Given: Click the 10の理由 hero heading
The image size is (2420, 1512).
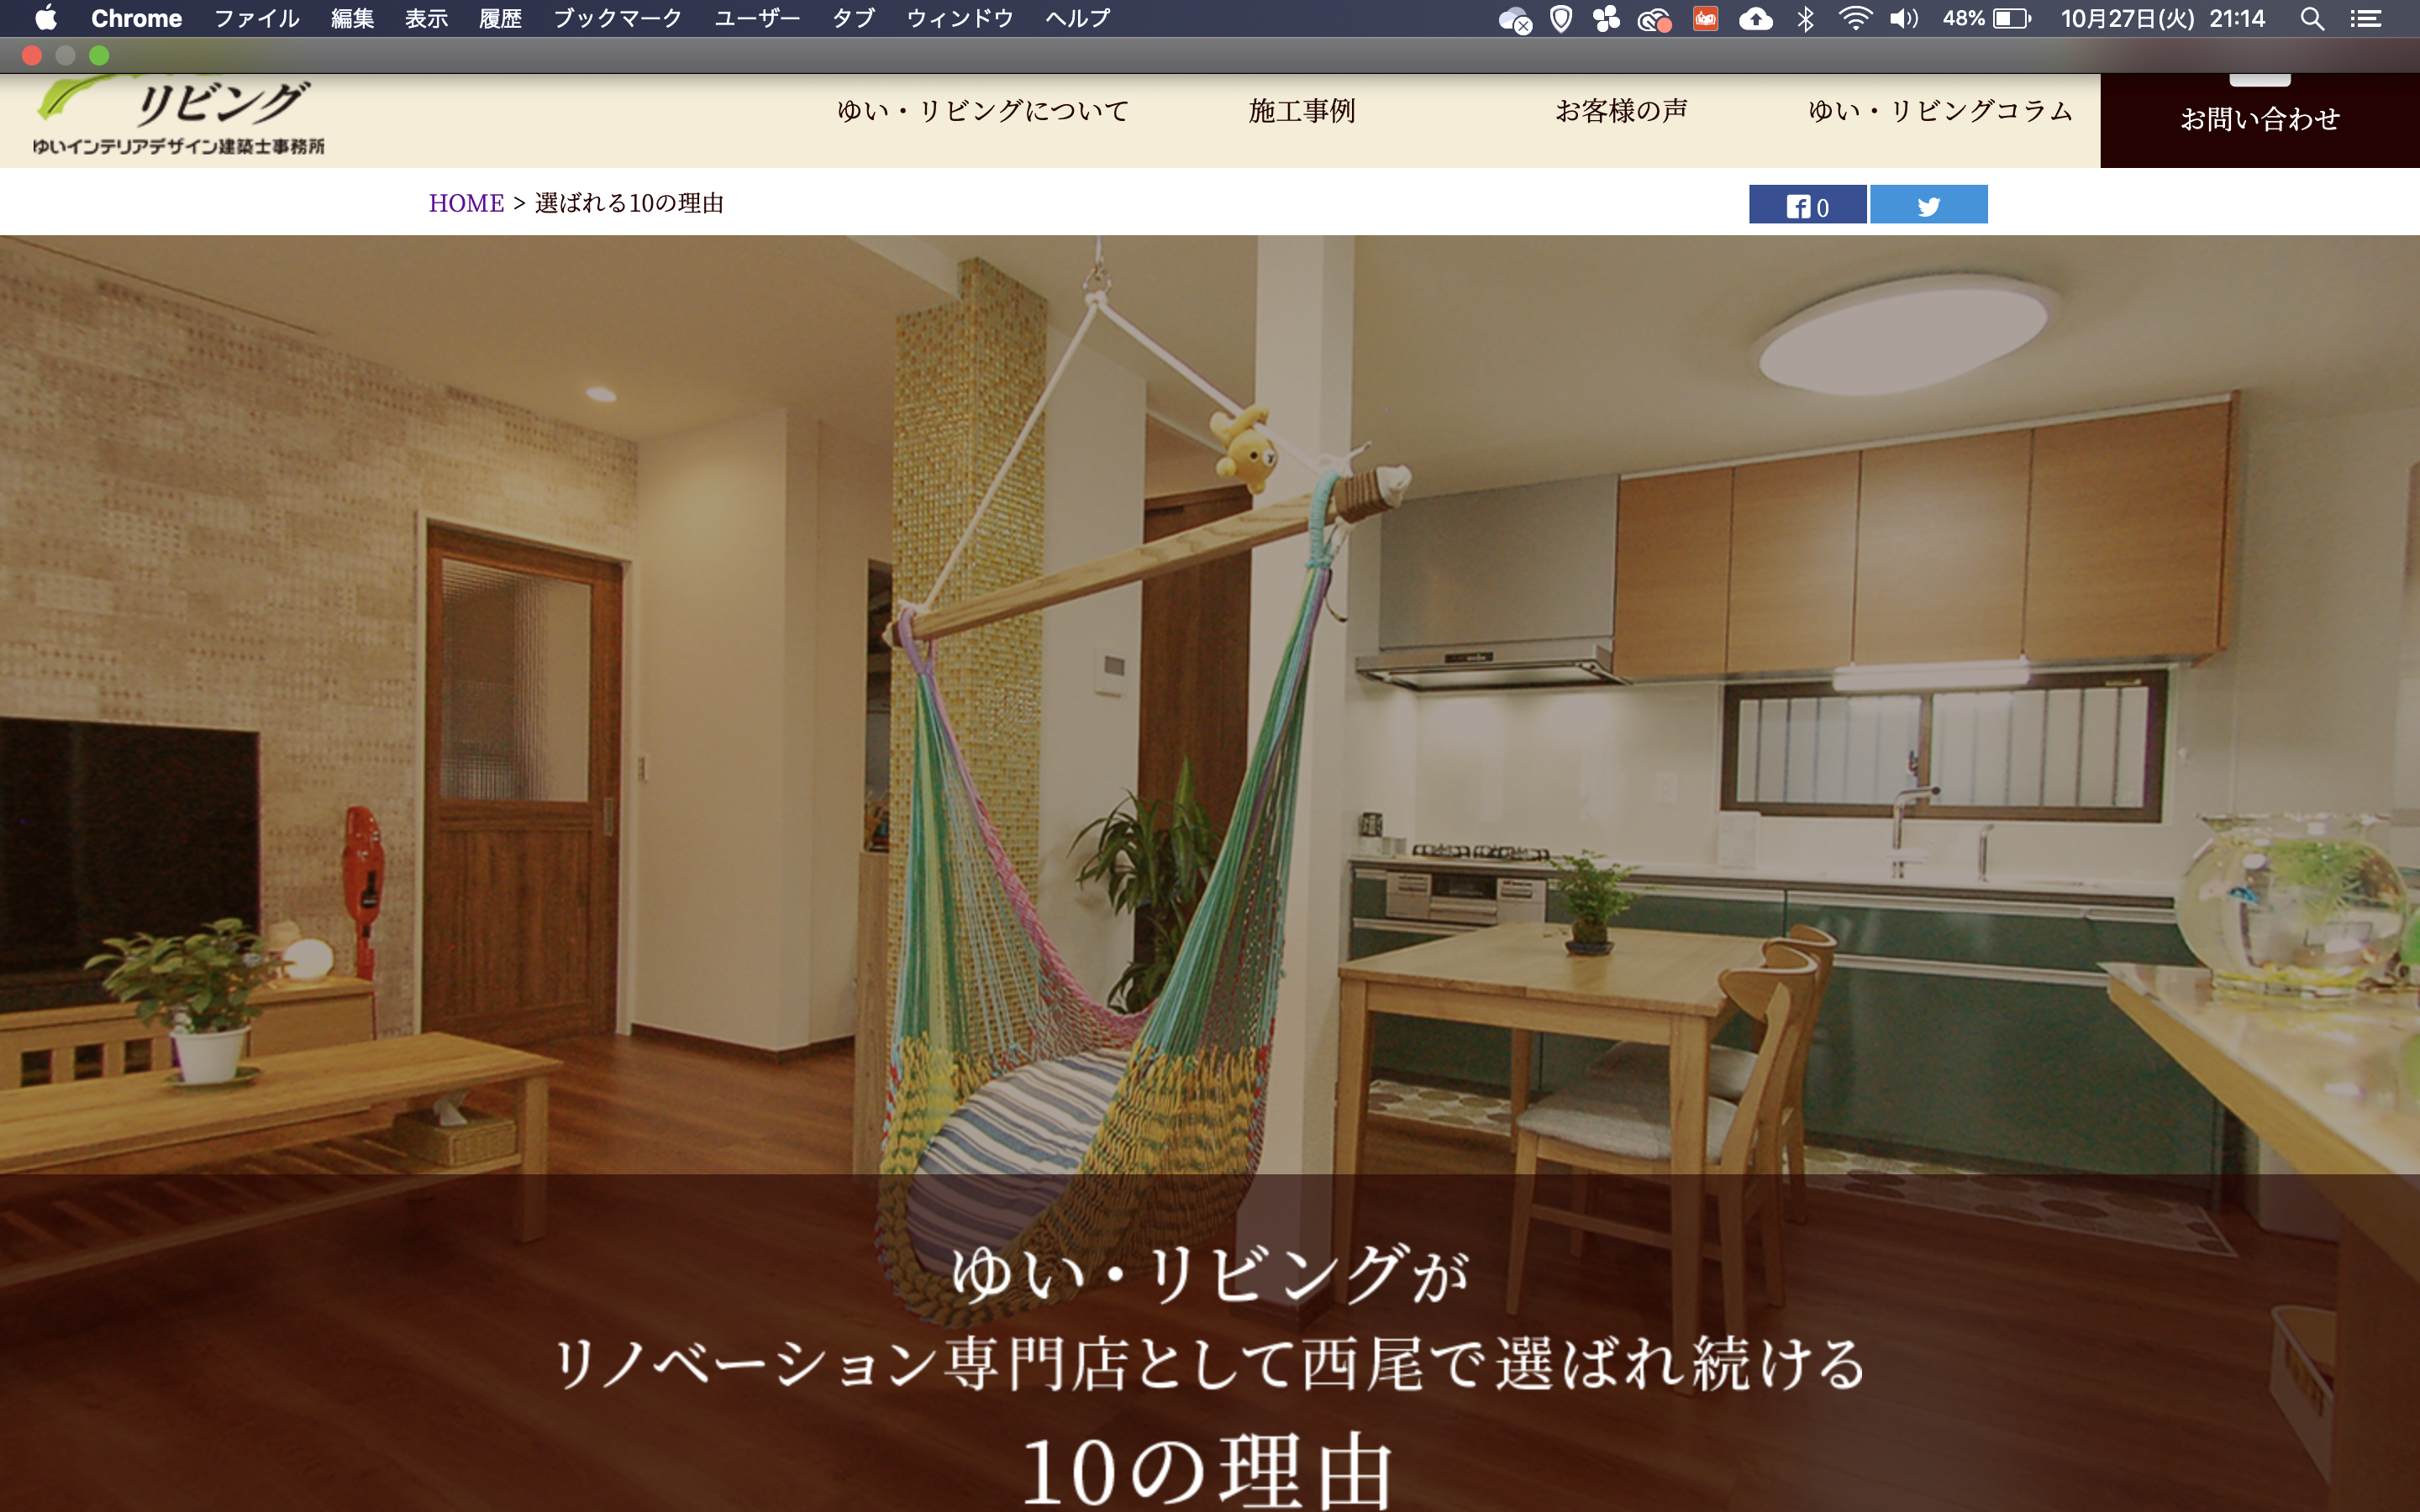Looking at the screenshot, I should [1208, 1471].
